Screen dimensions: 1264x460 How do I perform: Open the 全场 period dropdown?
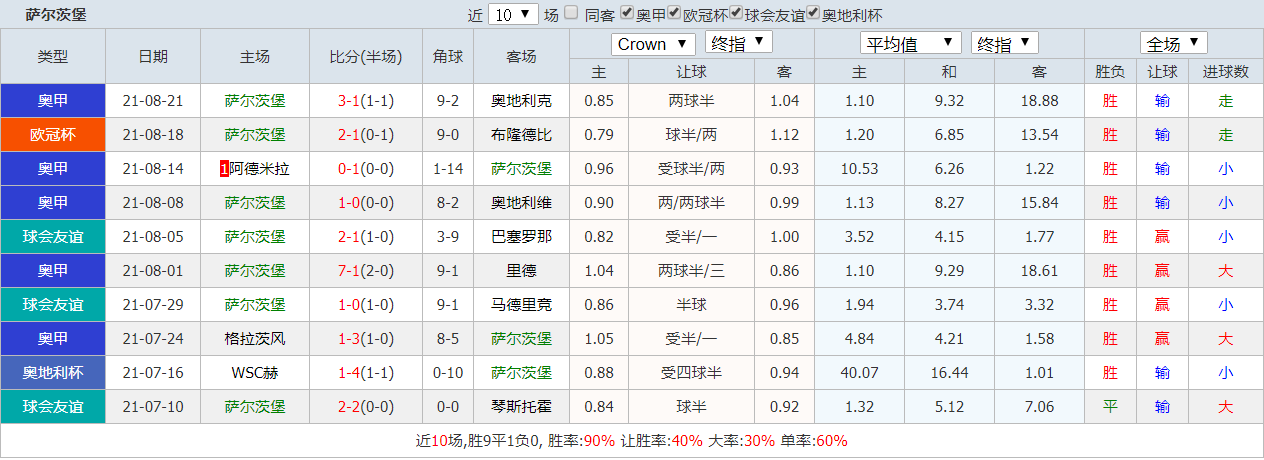coord(1173,44)
